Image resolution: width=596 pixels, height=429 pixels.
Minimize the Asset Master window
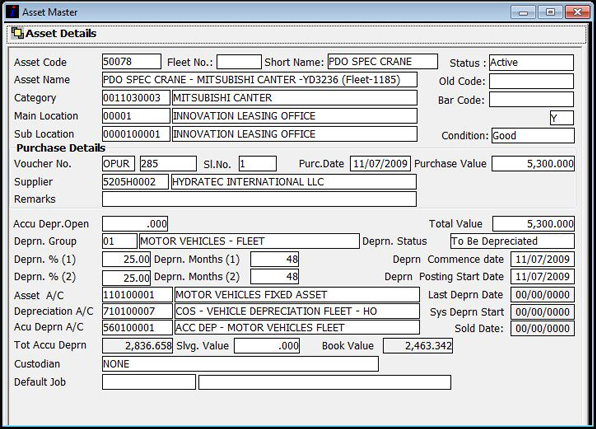[x=523, y=13]
